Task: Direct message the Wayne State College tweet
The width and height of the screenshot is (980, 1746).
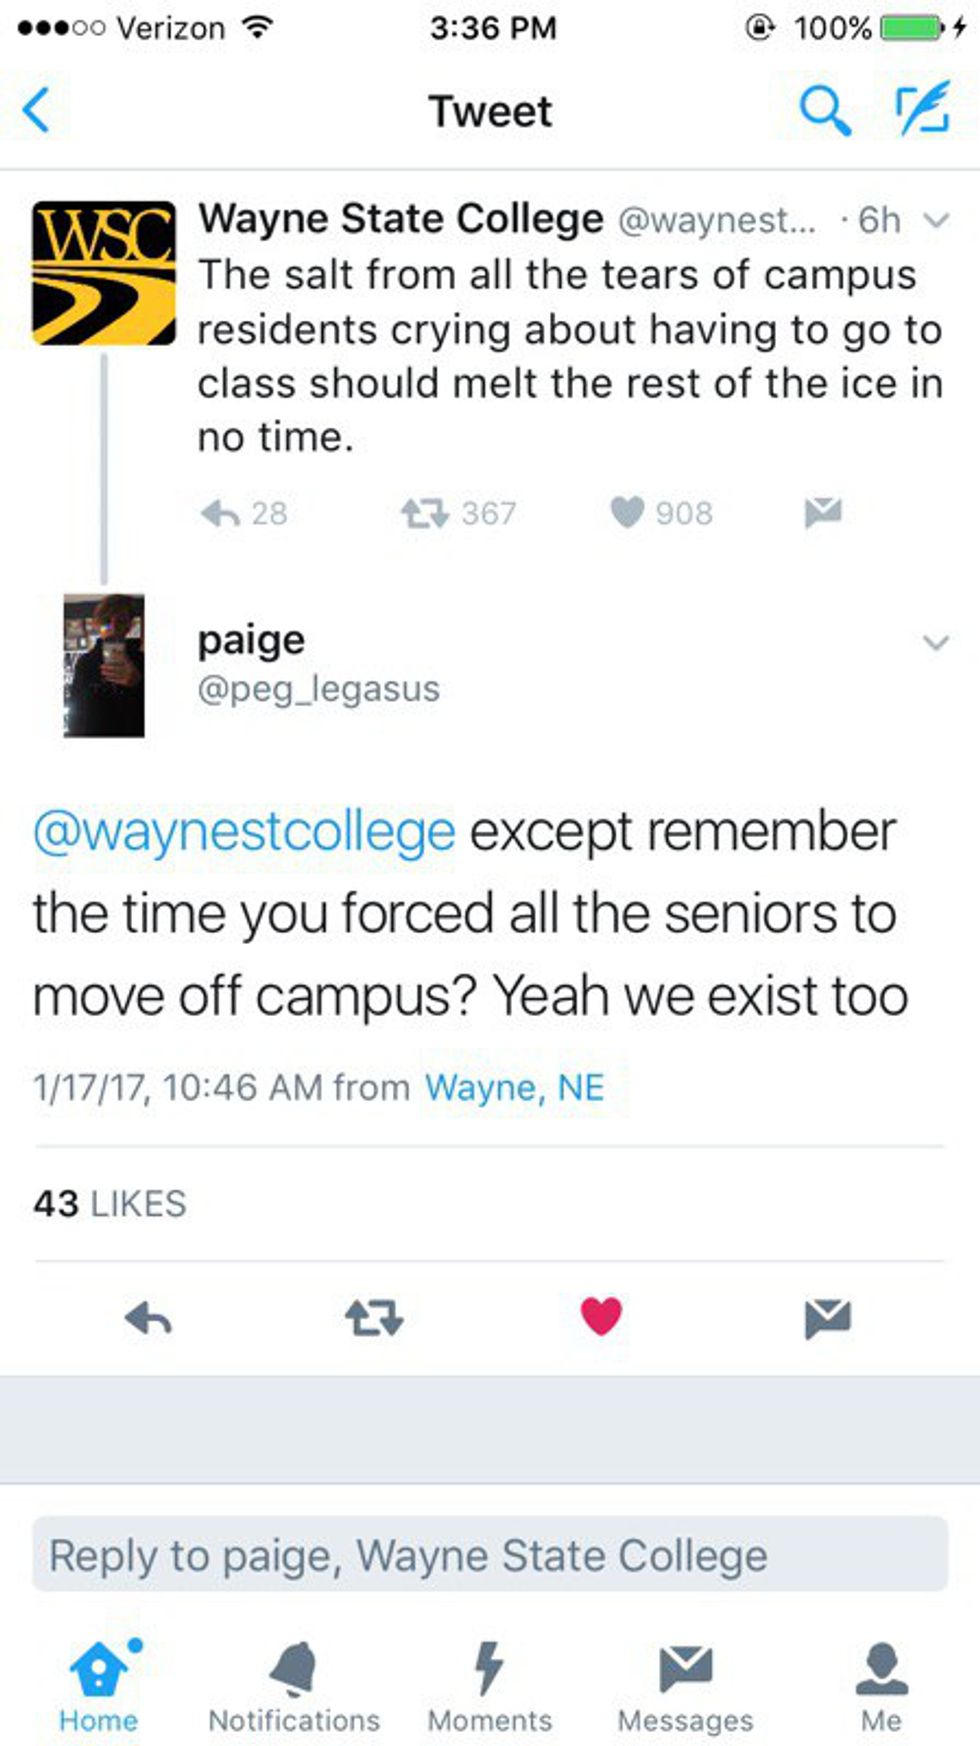Action: click(x=823, y=512)
